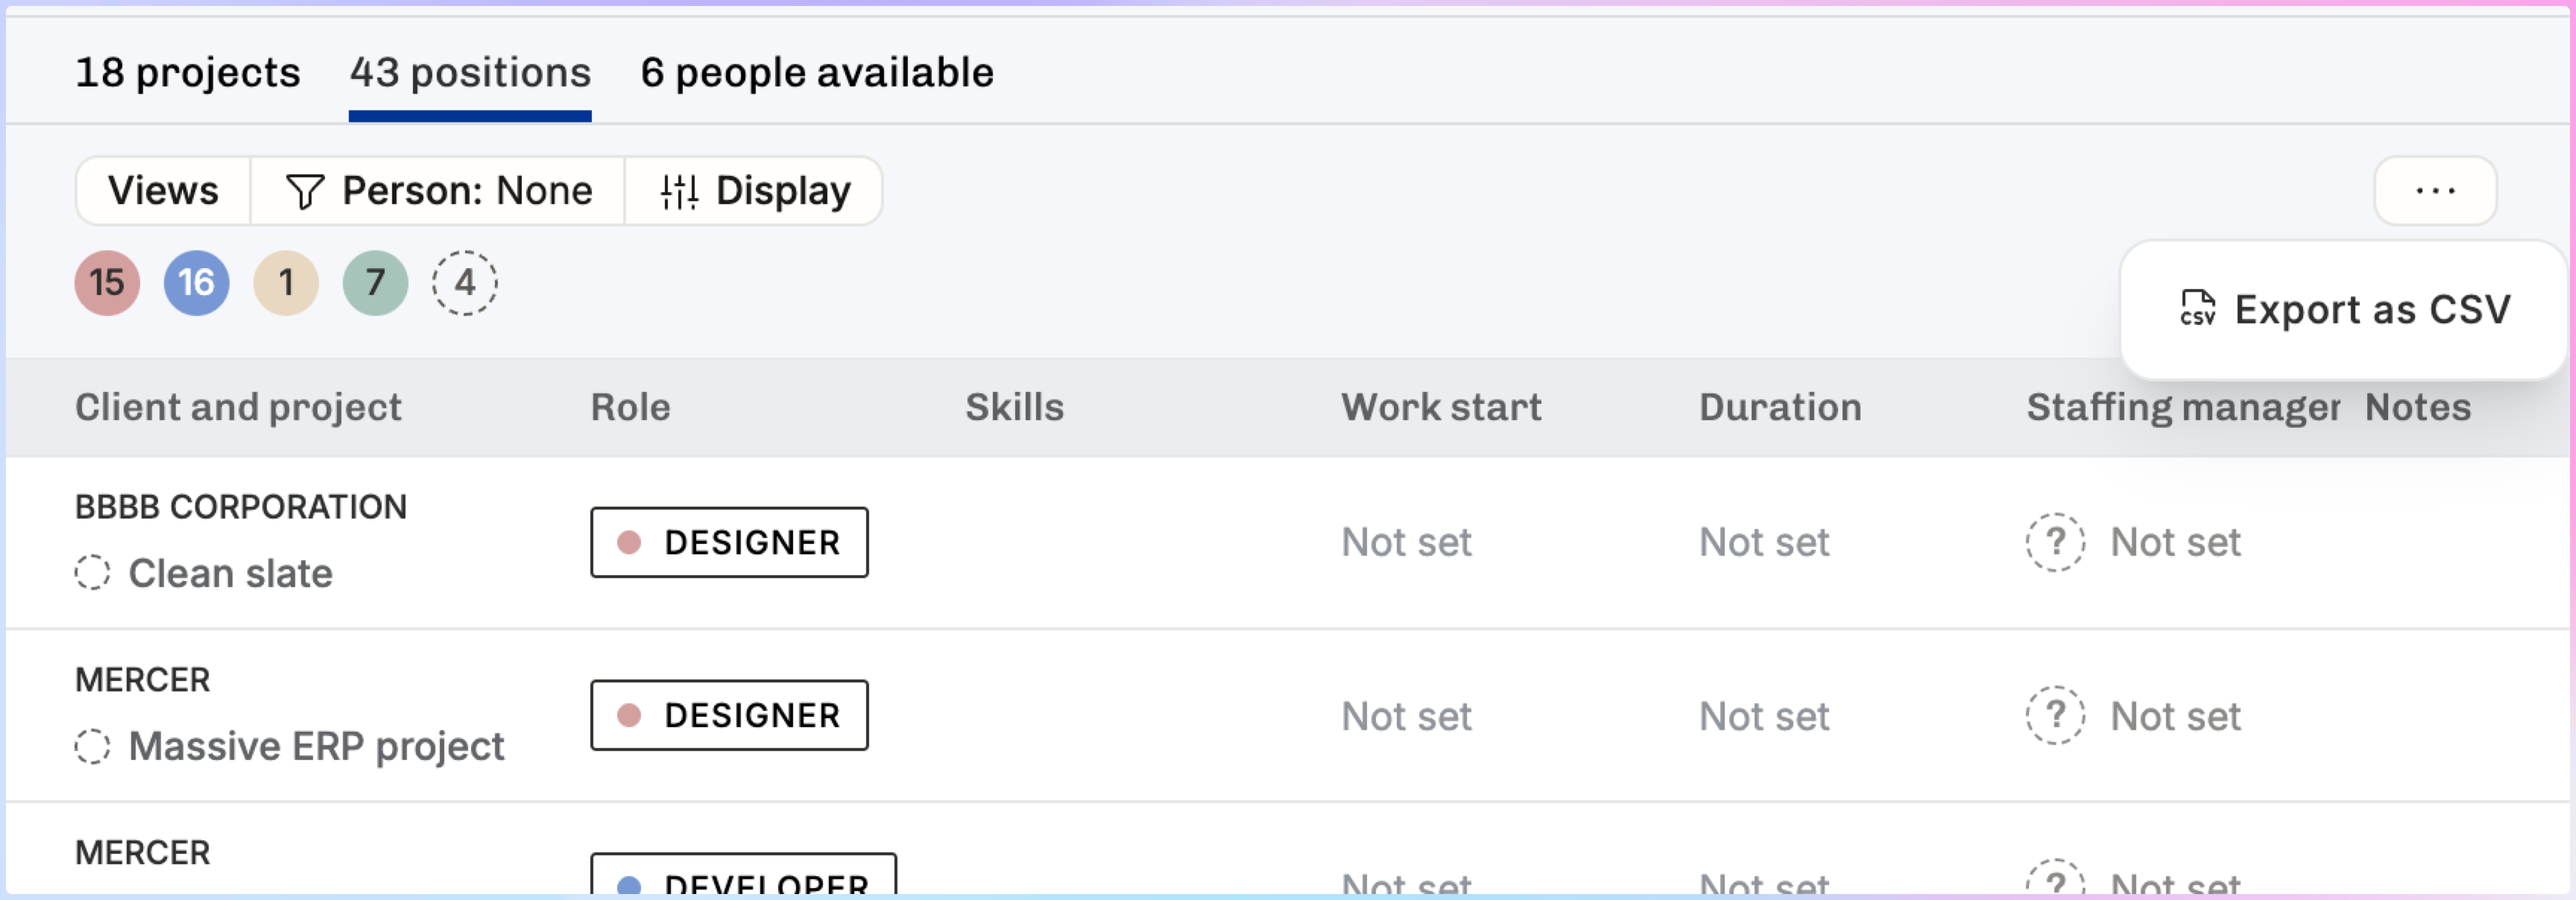Toggle the blue 16 role filter circle
The height and width of the screenshot is (900, 2576).
[196, 283]
